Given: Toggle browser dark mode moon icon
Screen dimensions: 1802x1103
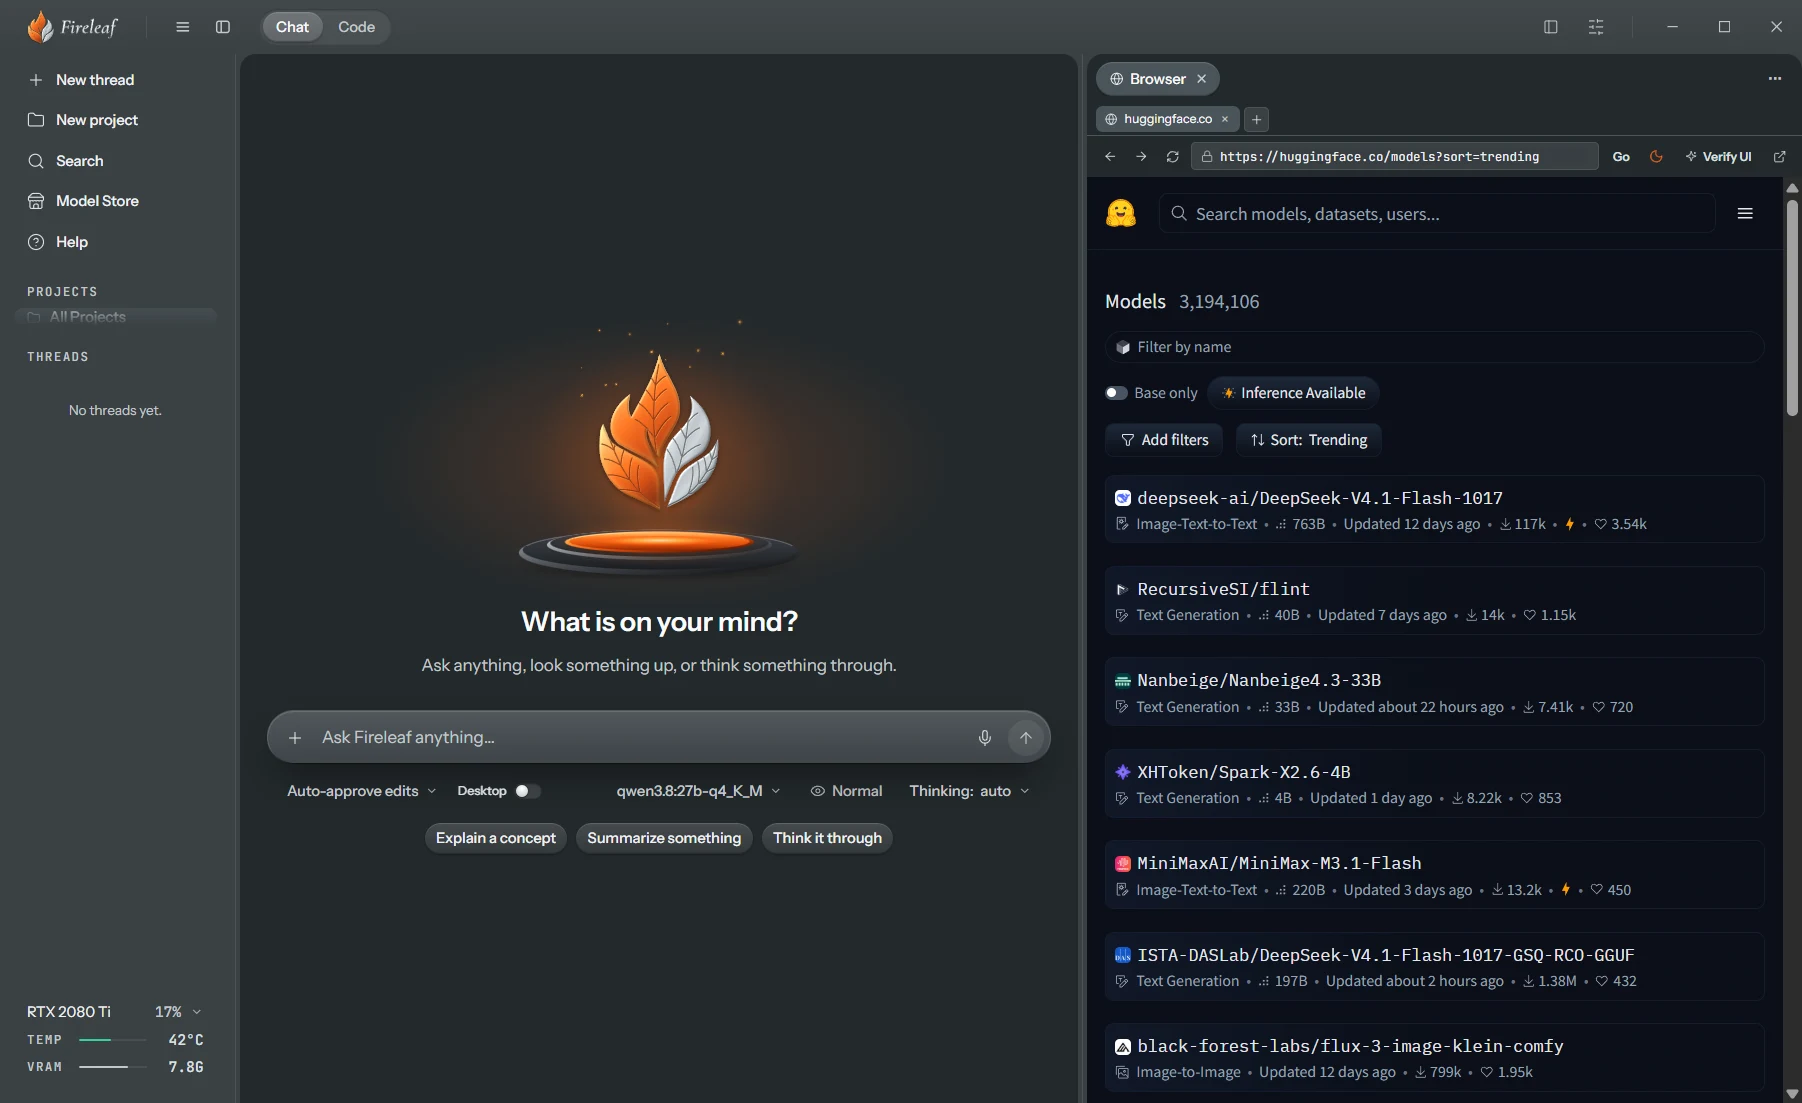Looking at the screenshot, I should [1656, 157].
